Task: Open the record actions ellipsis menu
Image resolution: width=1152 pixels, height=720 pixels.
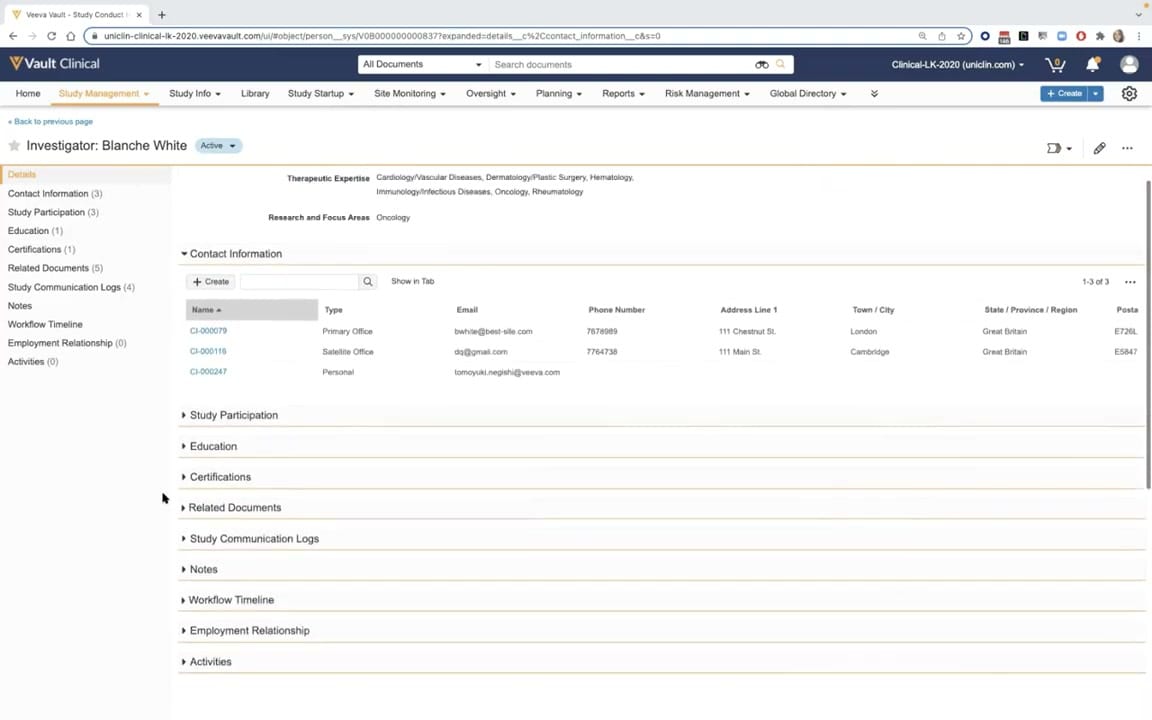Action: (x=1127, y=148)
